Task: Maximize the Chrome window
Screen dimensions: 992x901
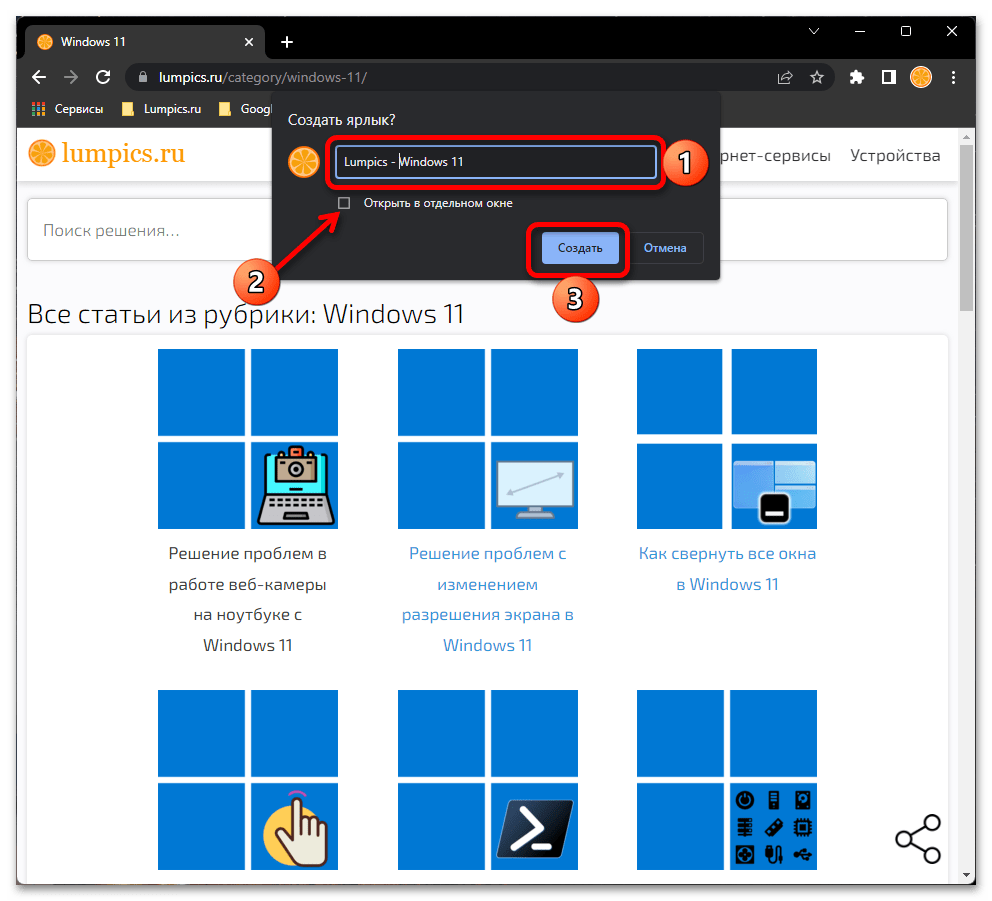Action: tap(906, 31)
